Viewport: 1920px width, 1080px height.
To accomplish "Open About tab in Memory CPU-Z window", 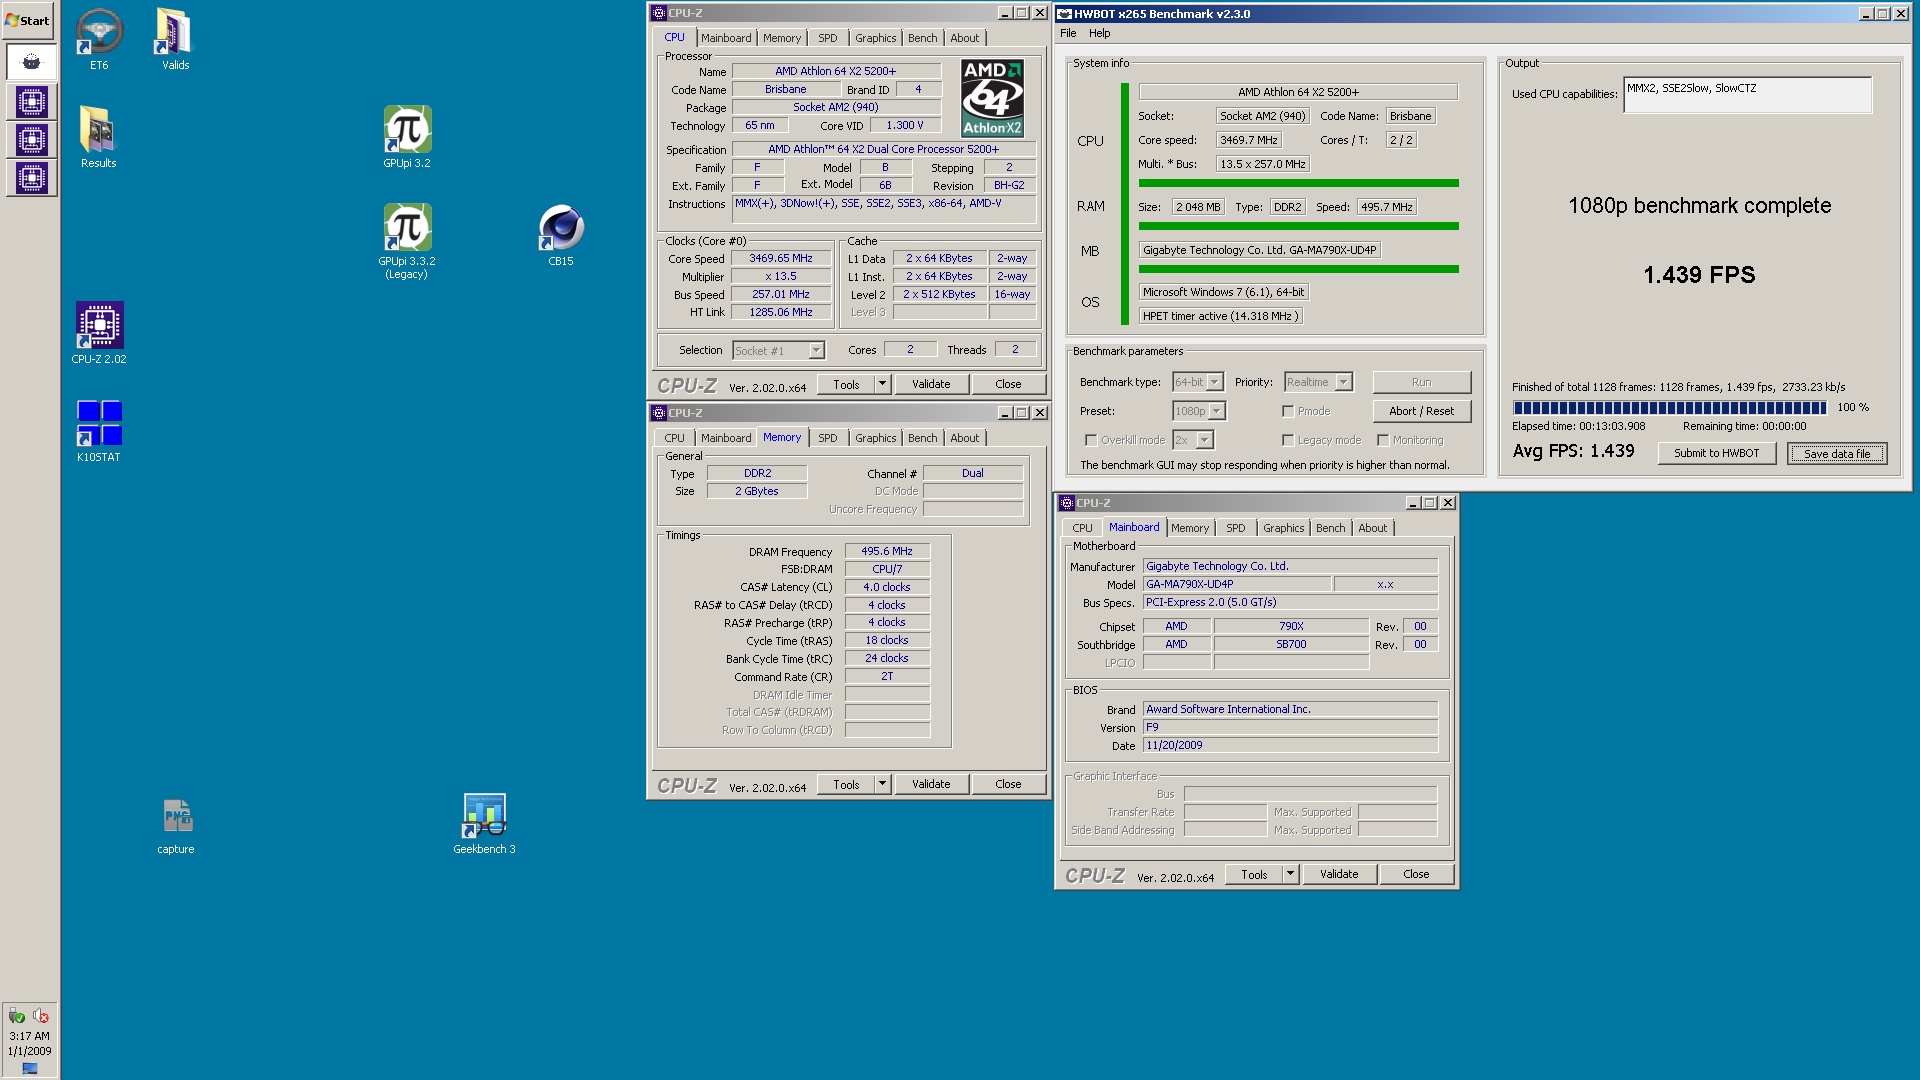I will coord(965,438).
